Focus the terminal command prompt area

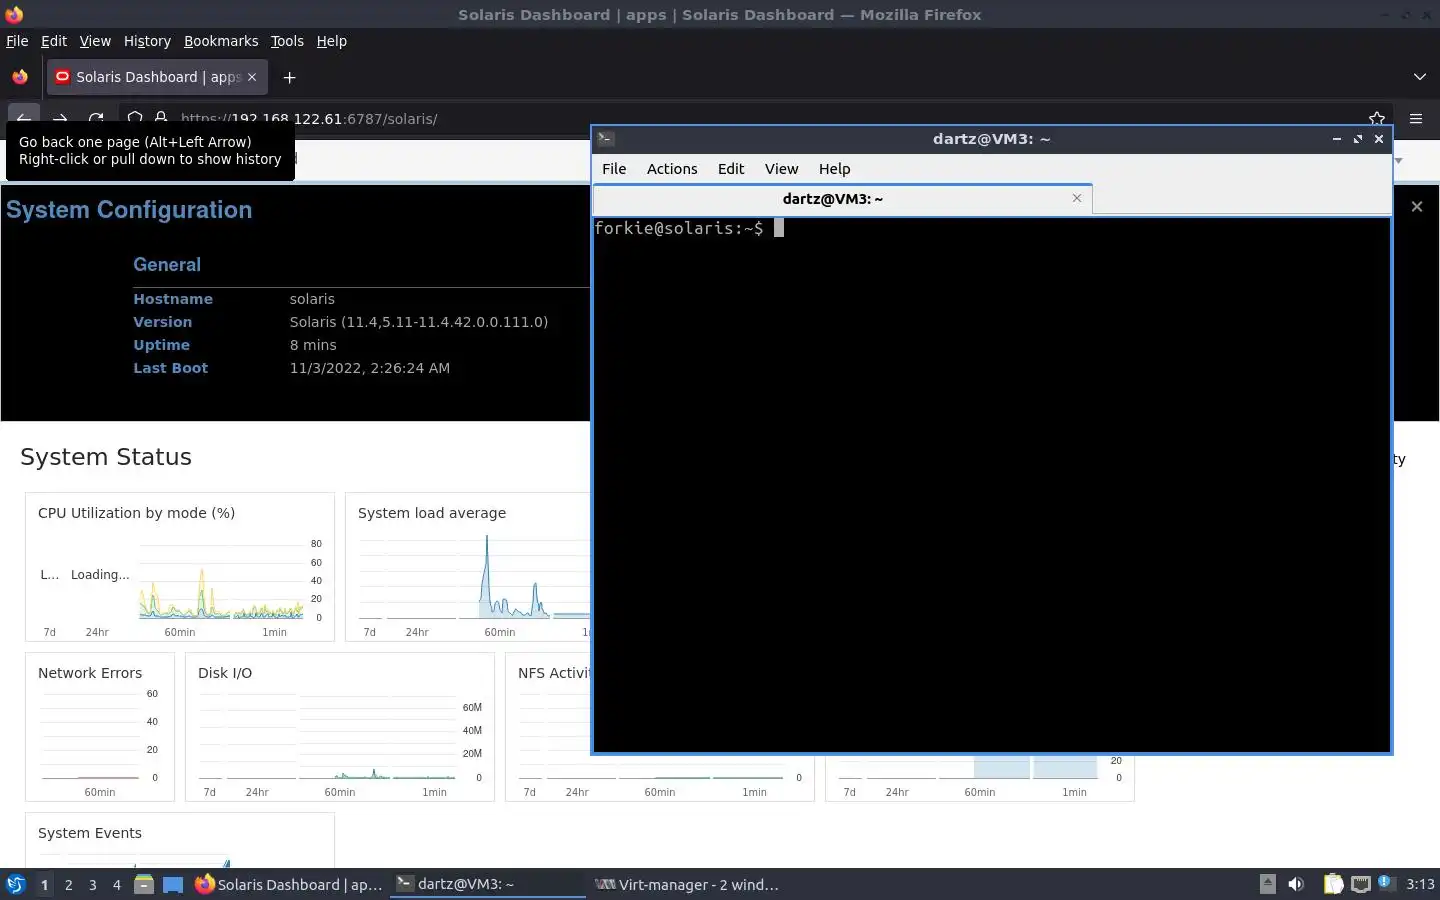[x=991, y=484]
